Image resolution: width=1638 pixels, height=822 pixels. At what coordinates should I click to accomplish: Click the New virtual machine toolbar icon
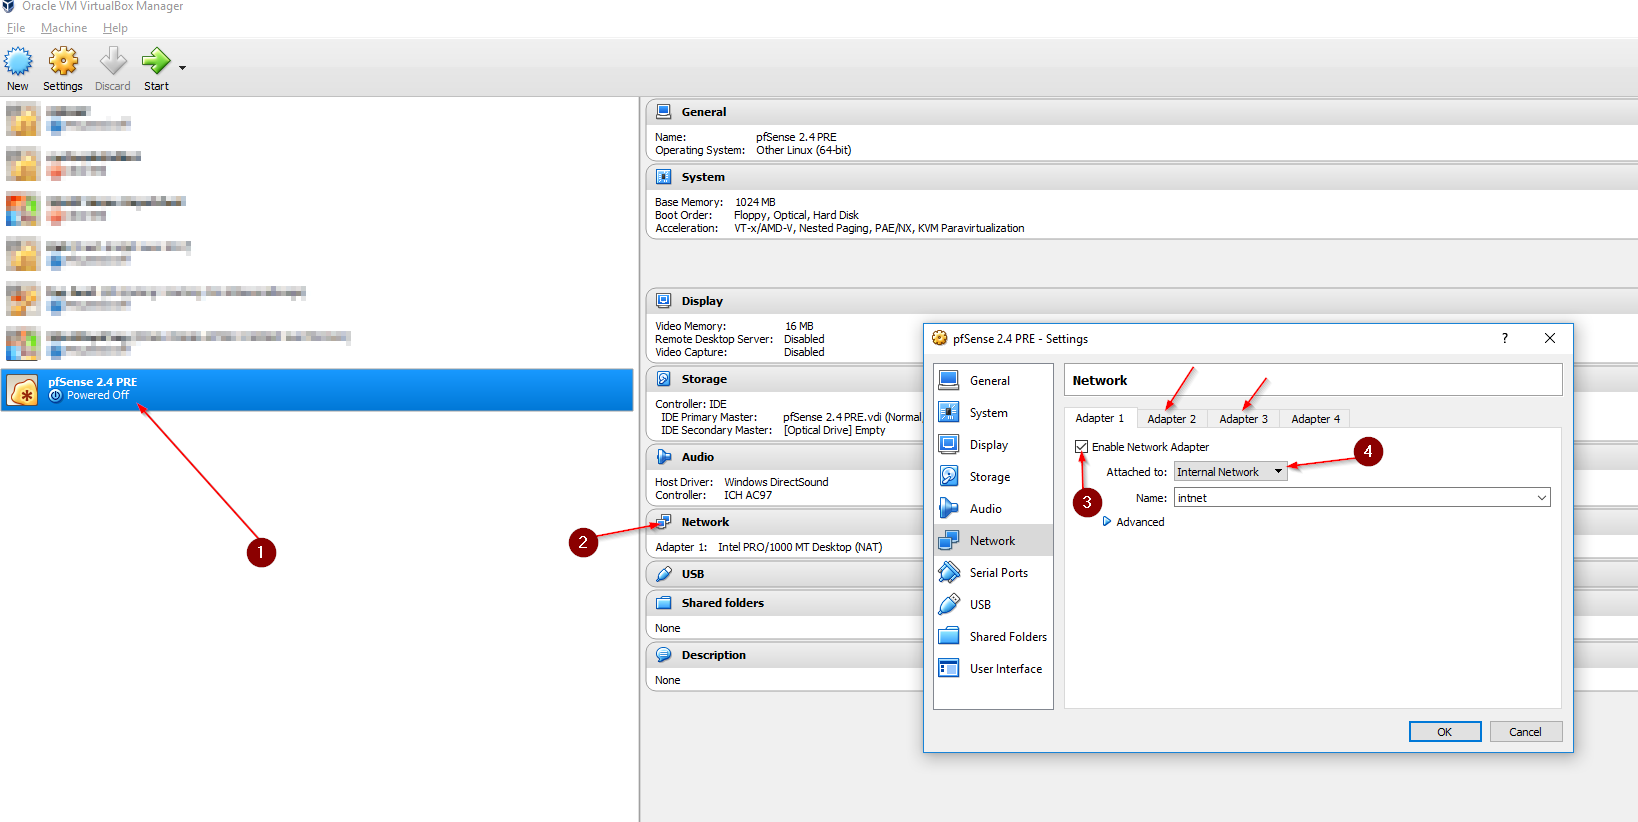tap(18, 62)
